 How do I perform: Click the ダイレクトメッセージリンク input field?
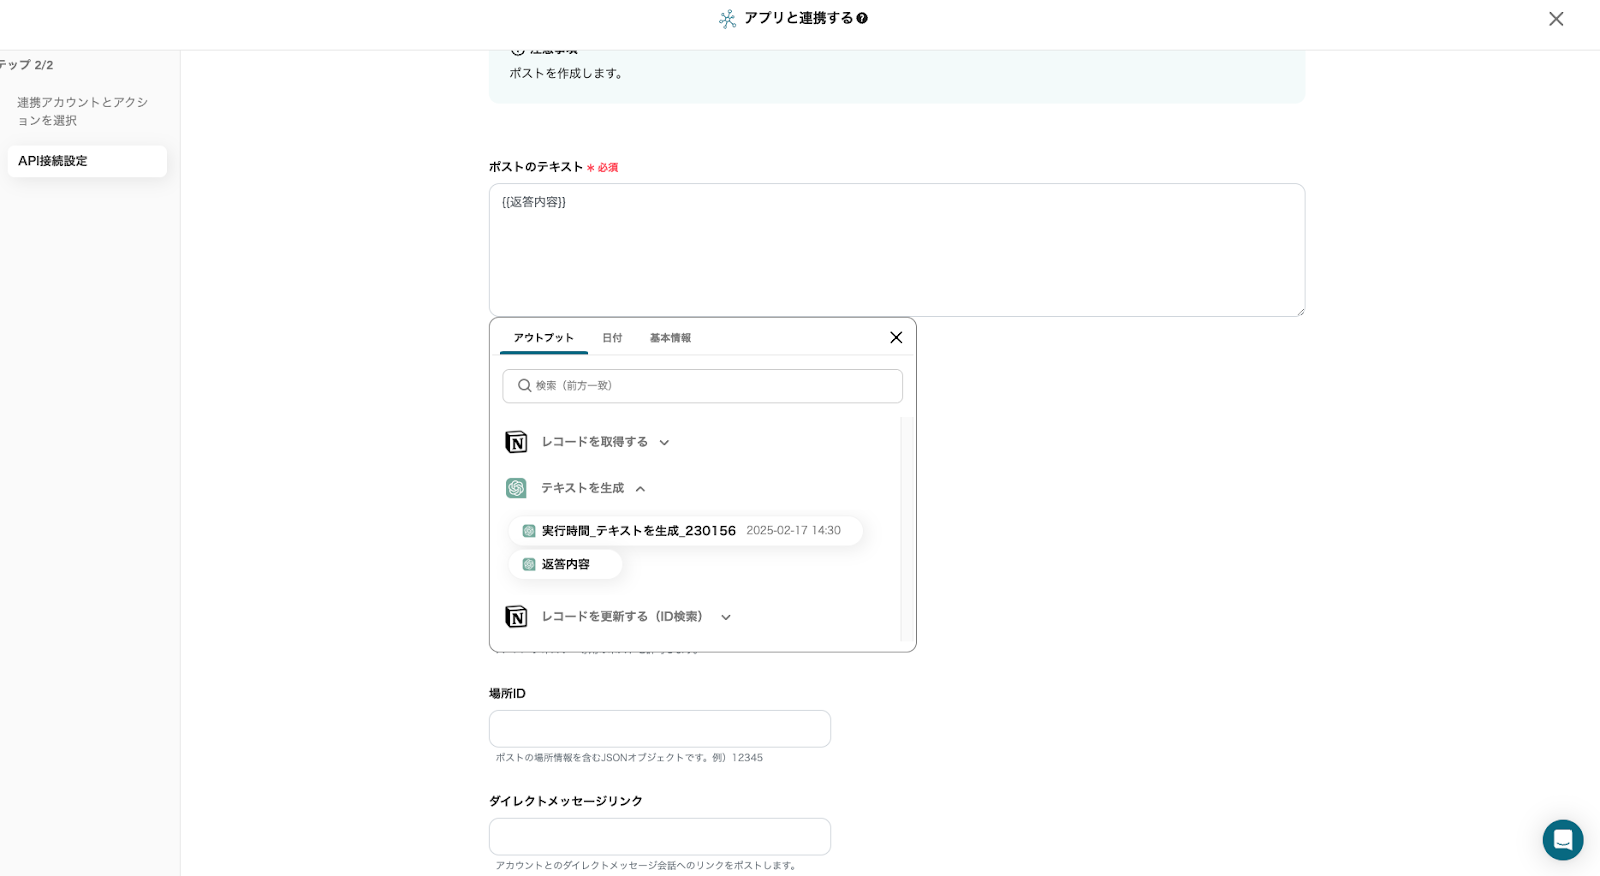pos(660,837)
